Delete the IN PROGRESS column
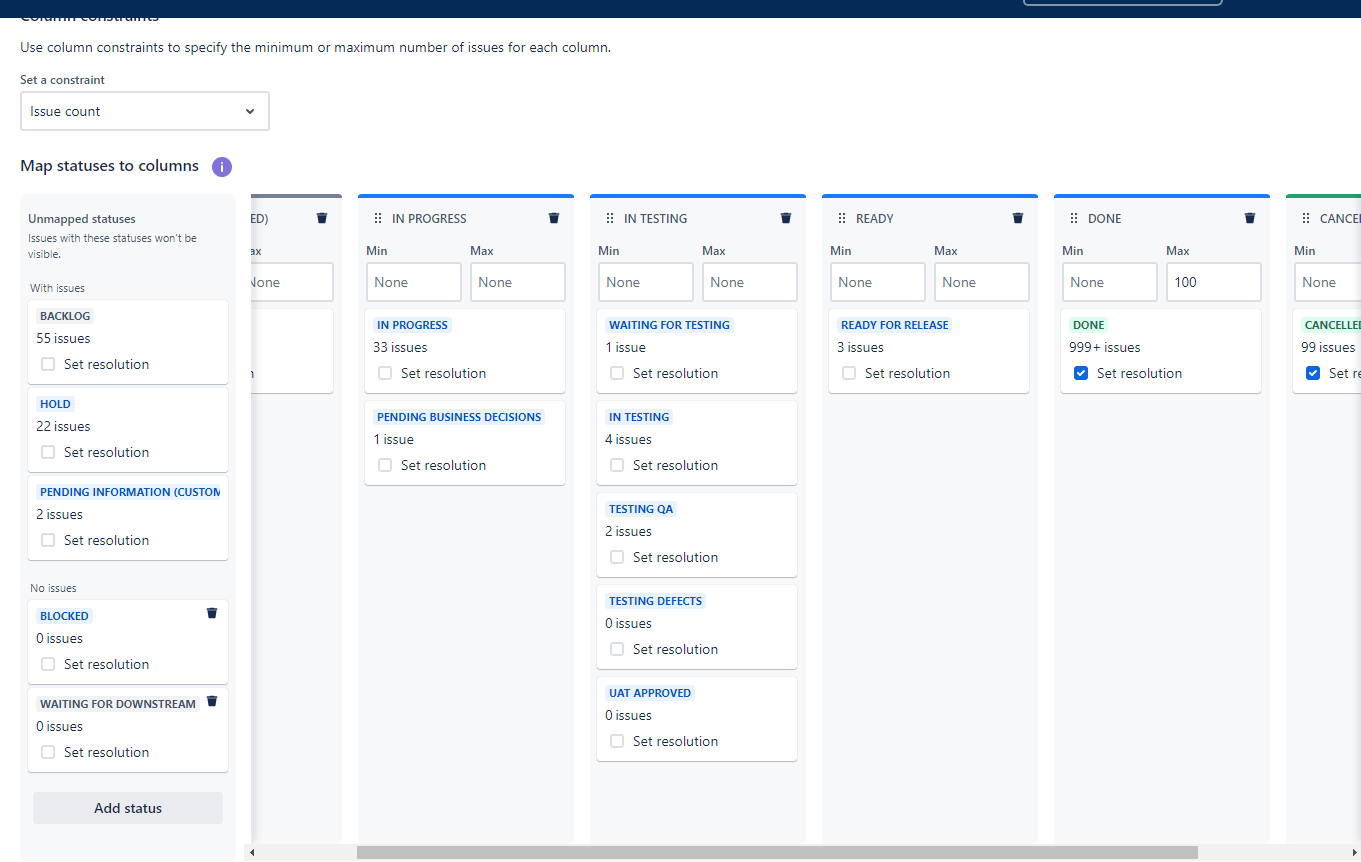 tap(553, 218)
